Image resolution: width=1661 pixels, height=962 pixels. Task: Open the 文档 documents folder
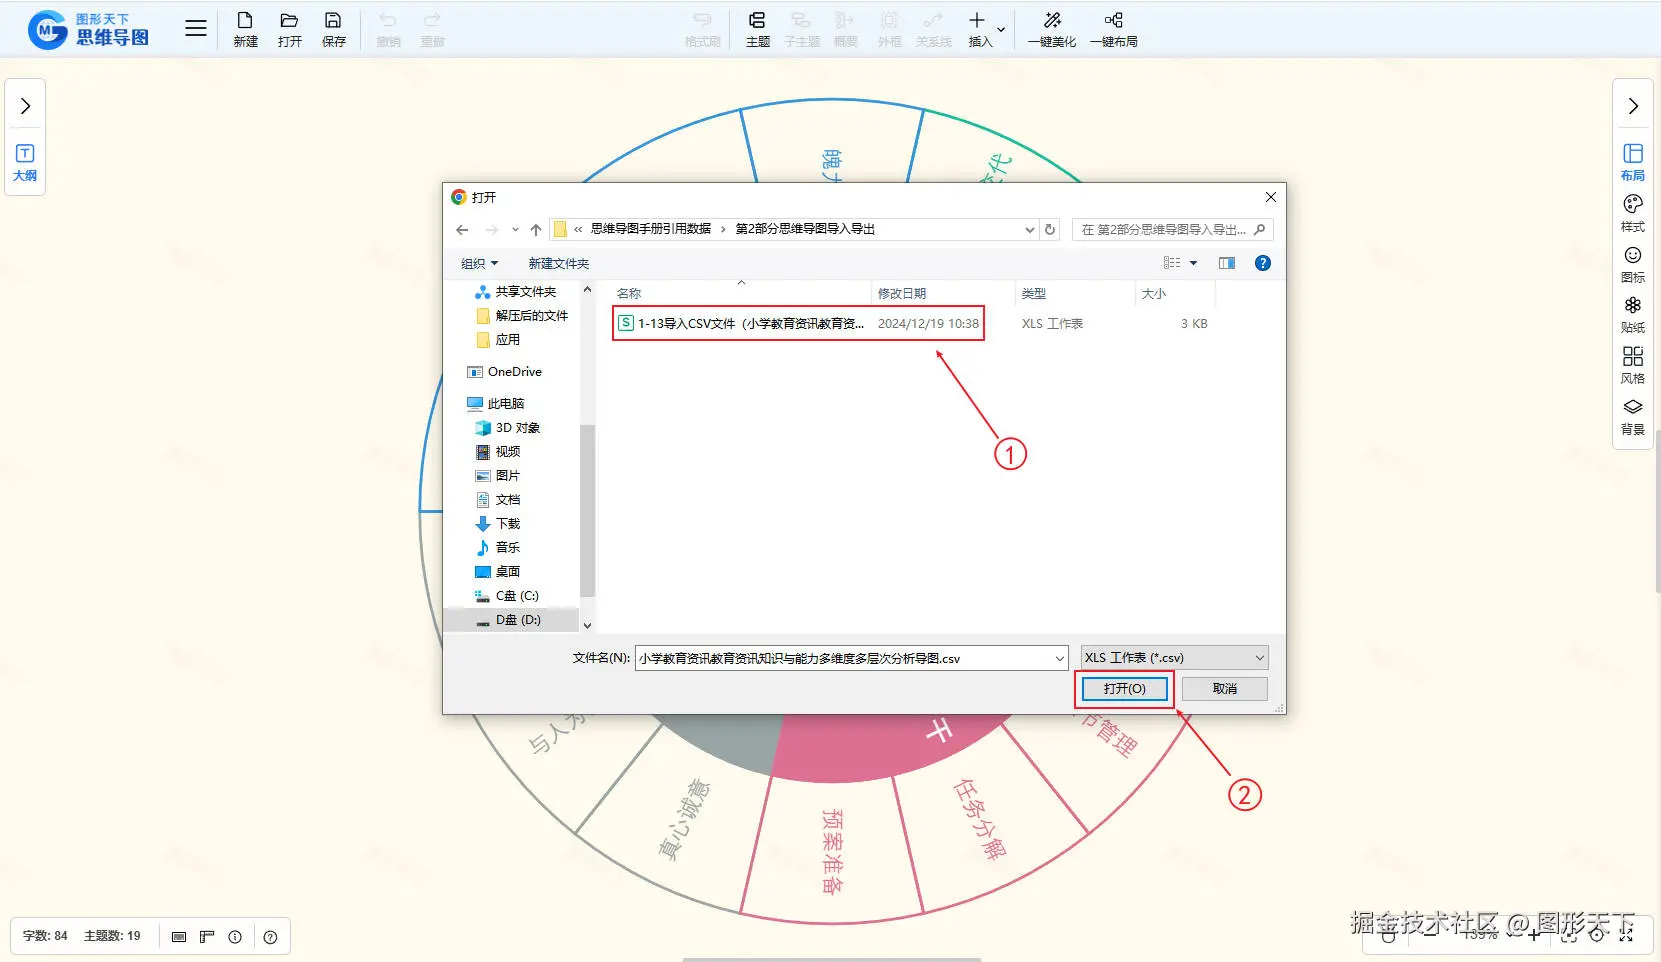[x=498, y=500]
